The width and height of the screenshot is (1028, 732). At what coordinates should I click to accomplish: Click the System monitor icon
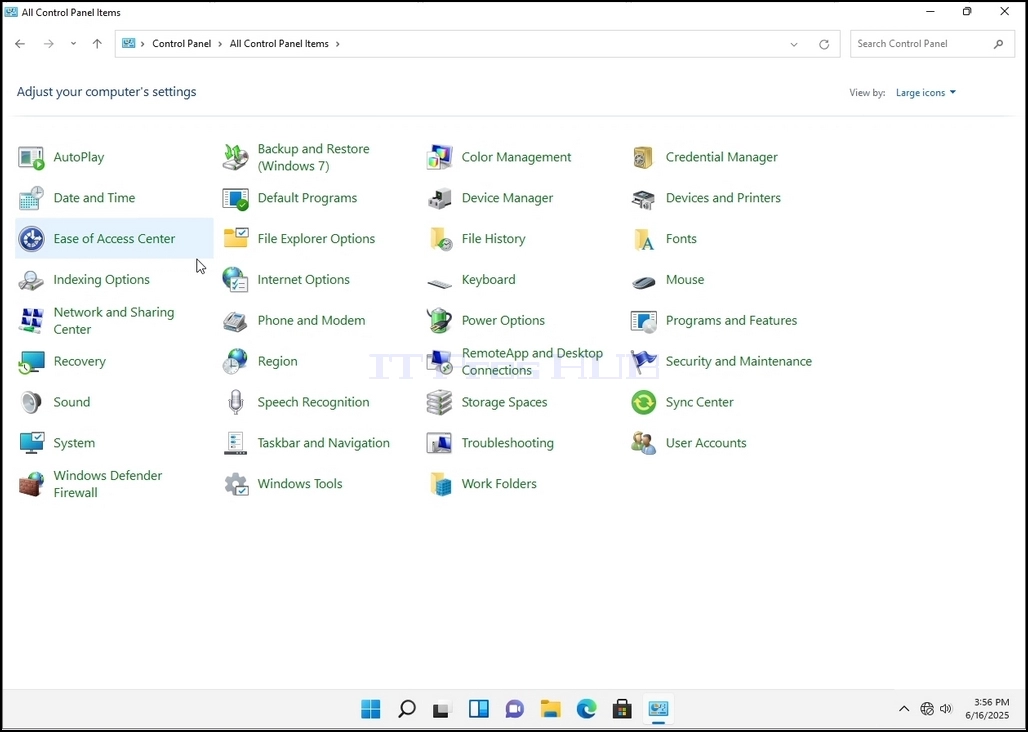pyautogui.click(x=31, y=443)
